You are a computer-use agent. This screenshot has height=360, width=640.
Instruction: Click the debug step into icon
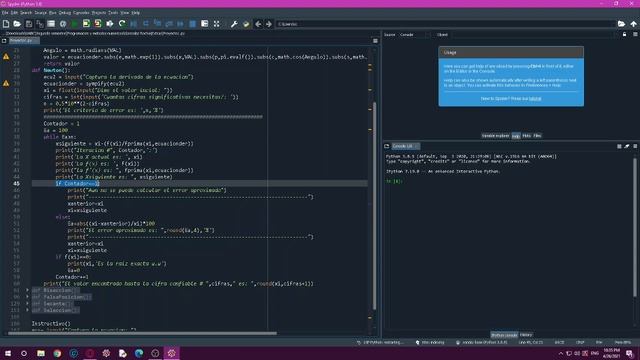tap(158, 24)
